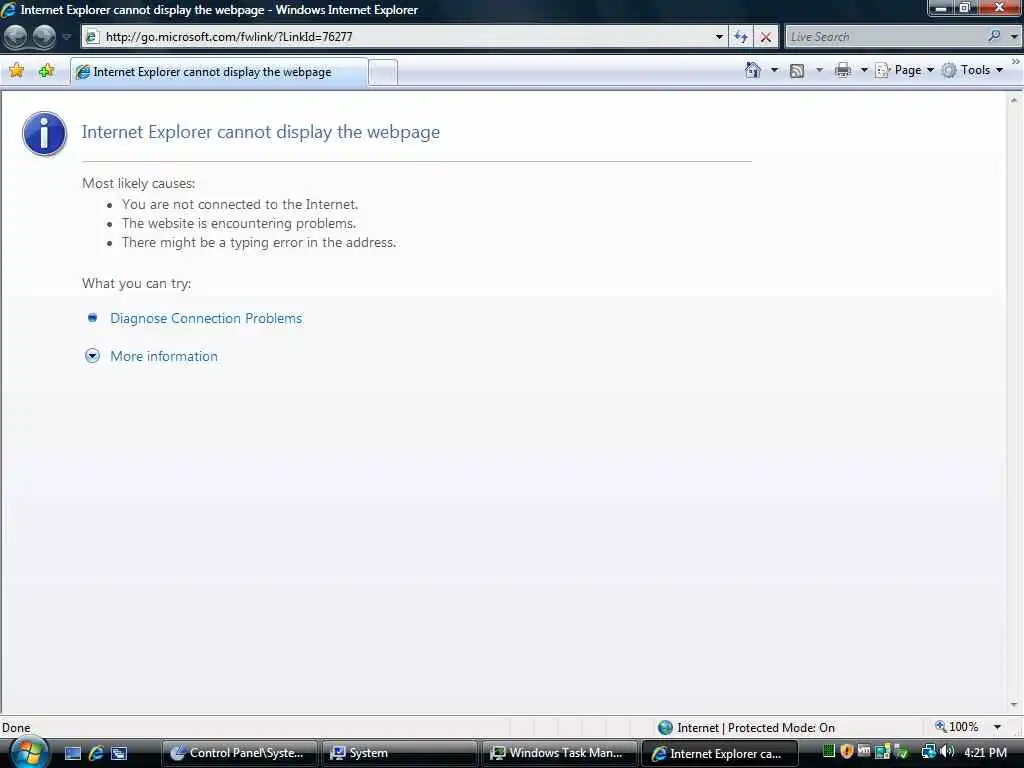1024x768 pixels.
Task: Click the blue information icon on the error page
Action: click(44, 133)
